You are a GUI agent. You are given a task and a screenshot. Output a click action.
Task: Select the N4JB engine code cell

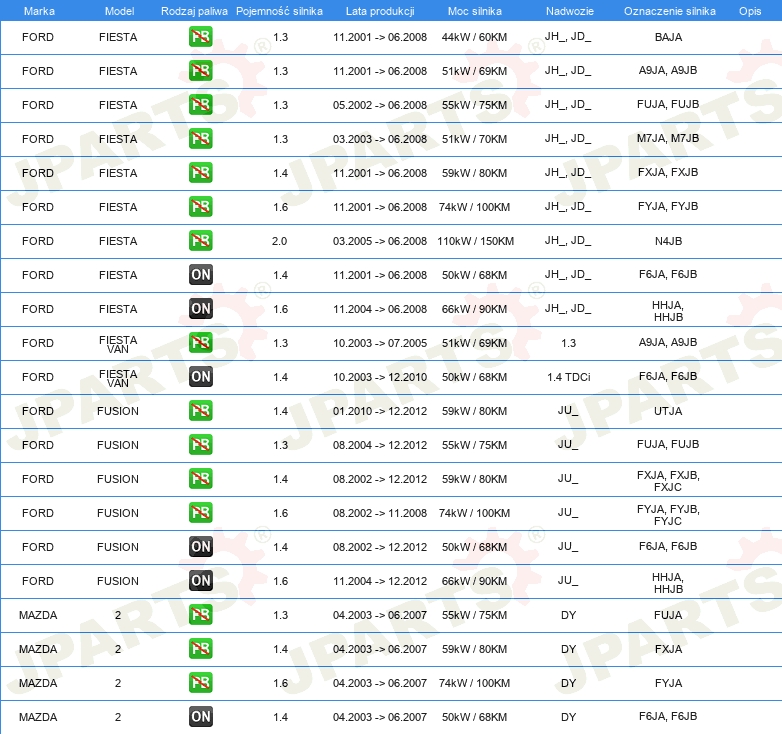[x=668, y=241]
